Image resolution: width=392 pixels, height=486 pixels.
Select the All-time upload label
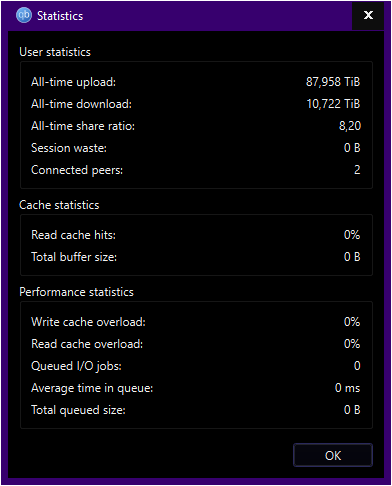(x=73, y=82)
